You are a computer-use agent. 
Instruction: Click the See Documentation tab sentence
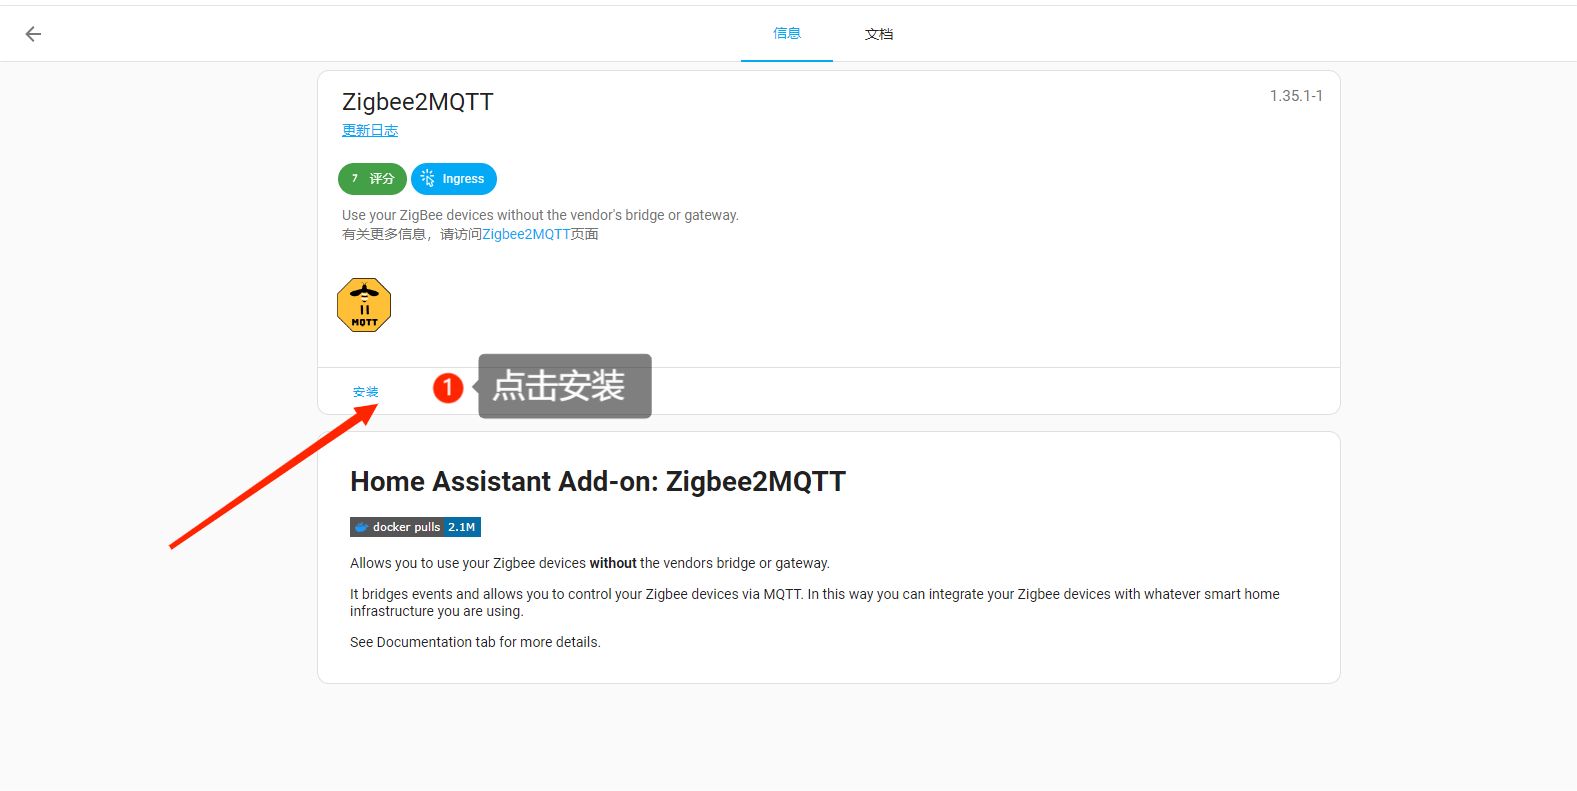tap(475, 642)
